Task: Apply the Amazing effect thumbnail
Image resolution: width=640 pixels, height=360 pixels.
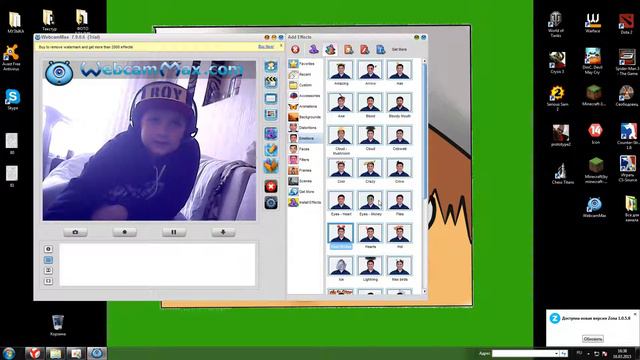Action: click(x=341, y=70)
